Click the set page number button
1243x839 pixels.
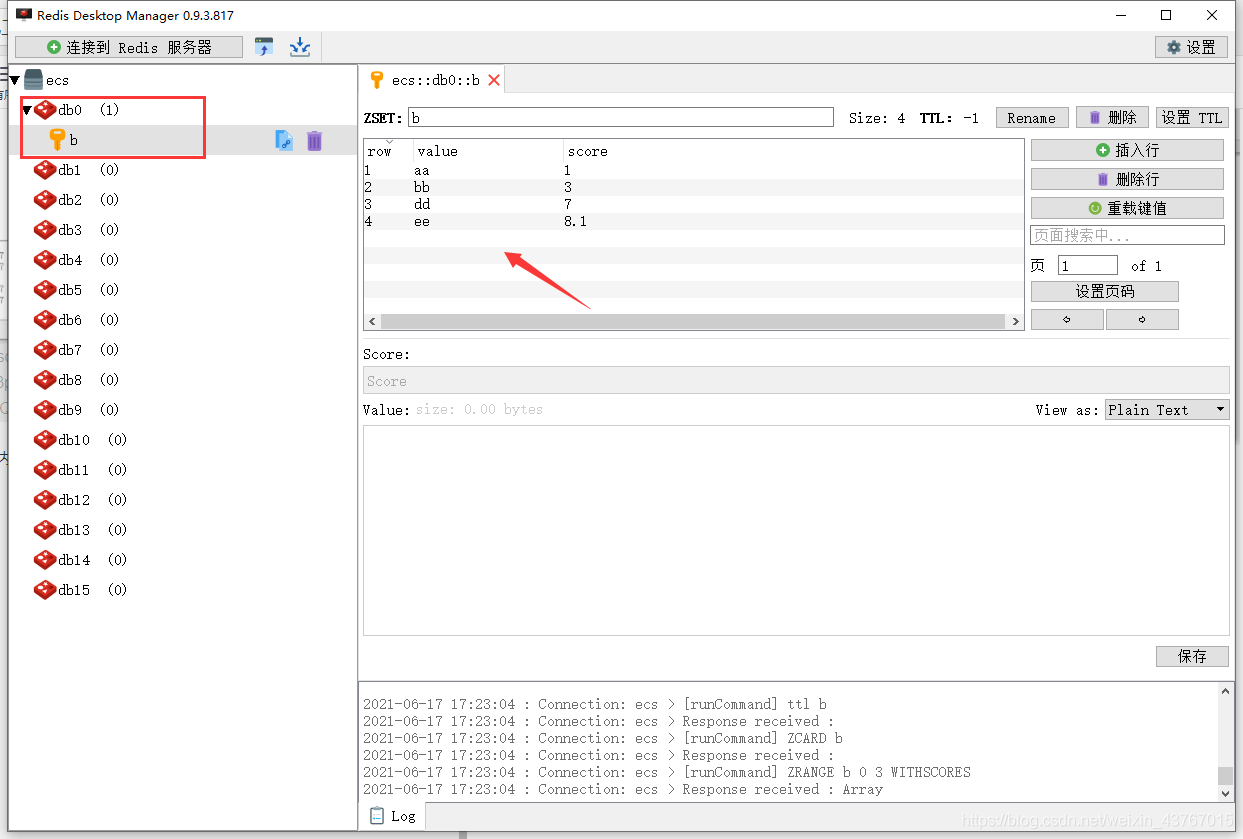[x=1104, y=291]
